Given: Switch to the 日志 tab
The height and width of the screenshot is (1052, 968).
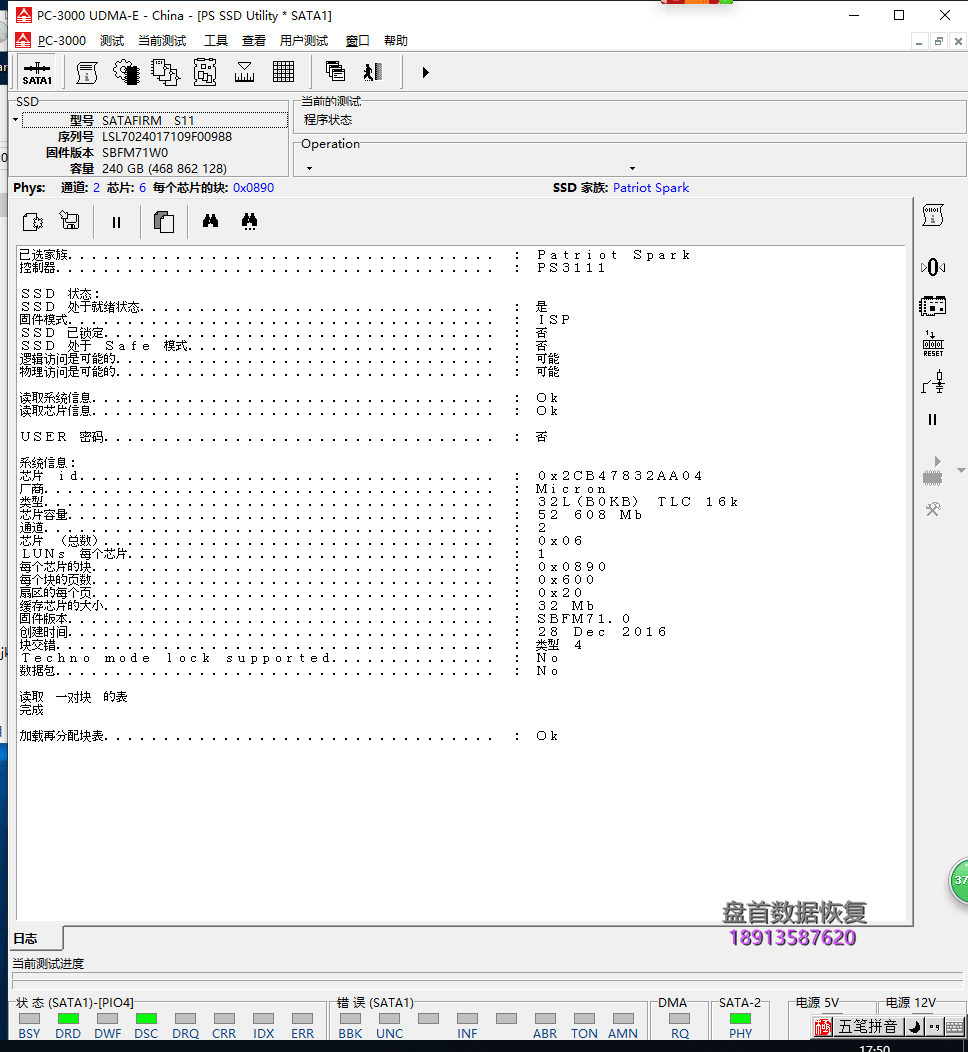Looking at the screenshot, I should tap(37, 939).
